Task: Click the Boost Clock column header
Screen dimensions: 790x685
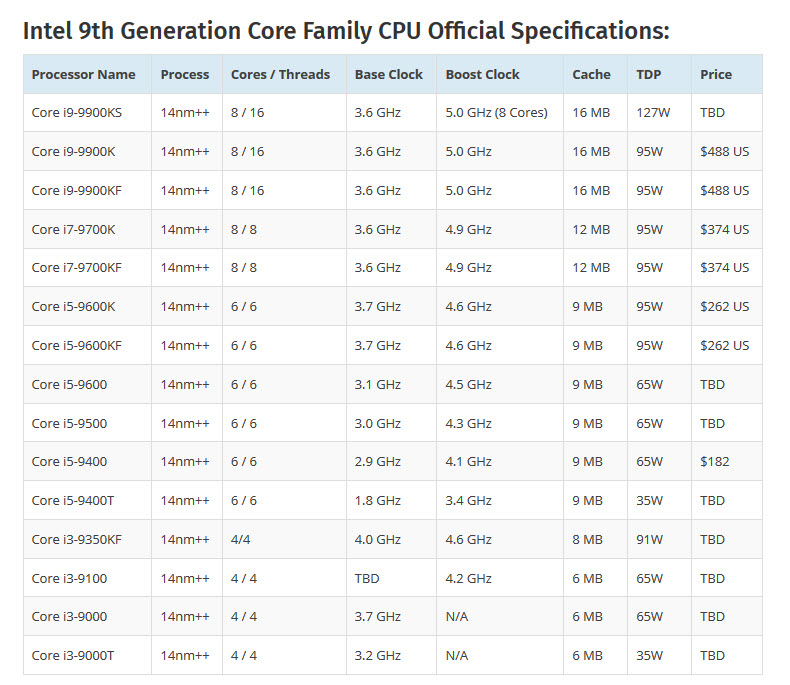Action: coord(482,74)
